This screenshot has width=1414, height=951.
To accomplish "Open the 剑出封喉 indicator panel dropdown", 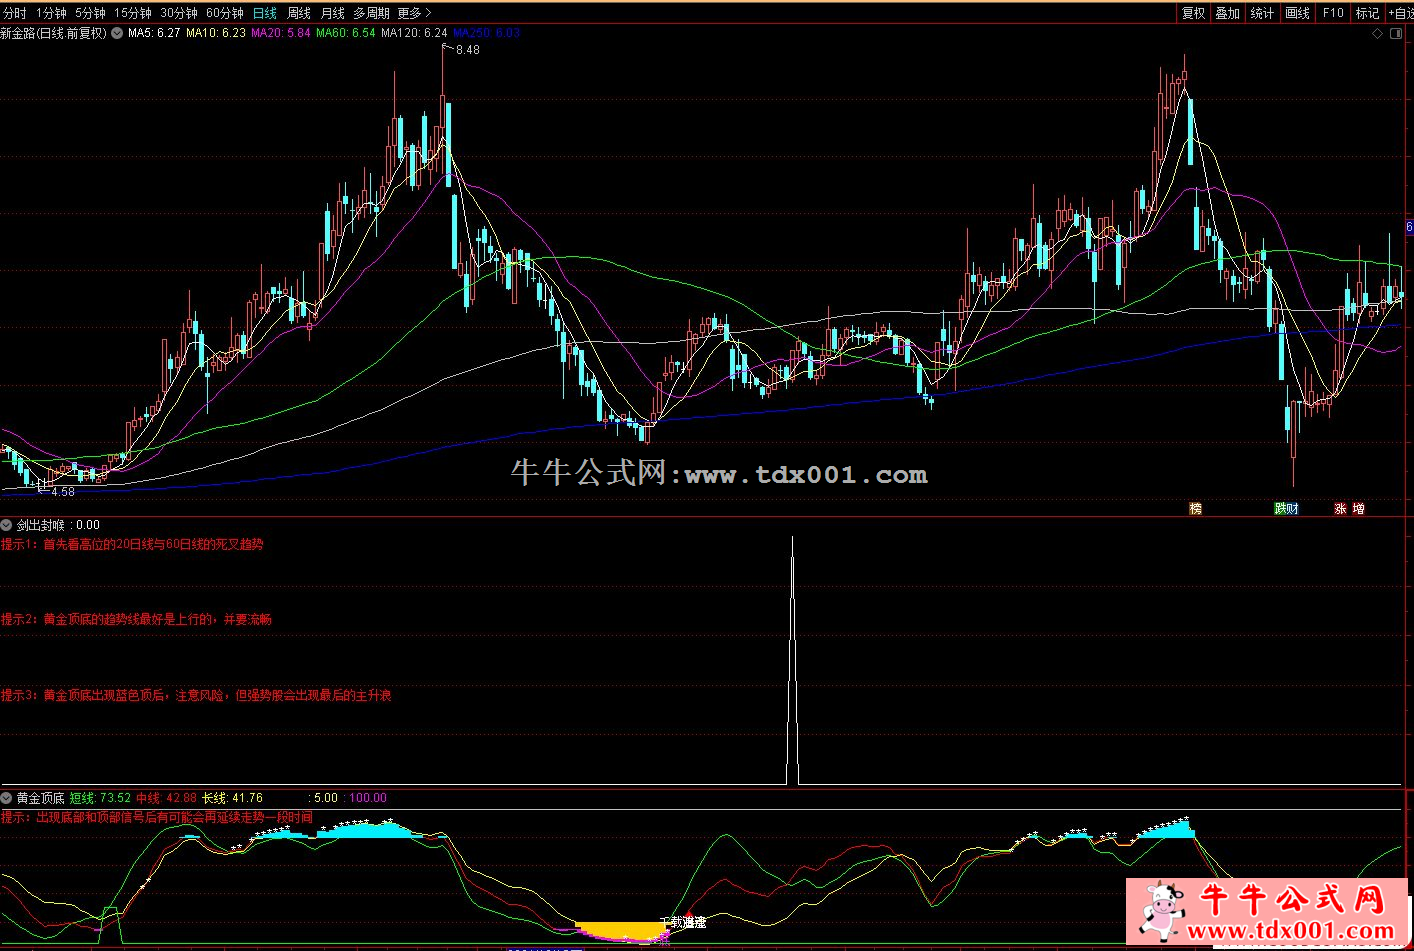I will pos(7,525).
